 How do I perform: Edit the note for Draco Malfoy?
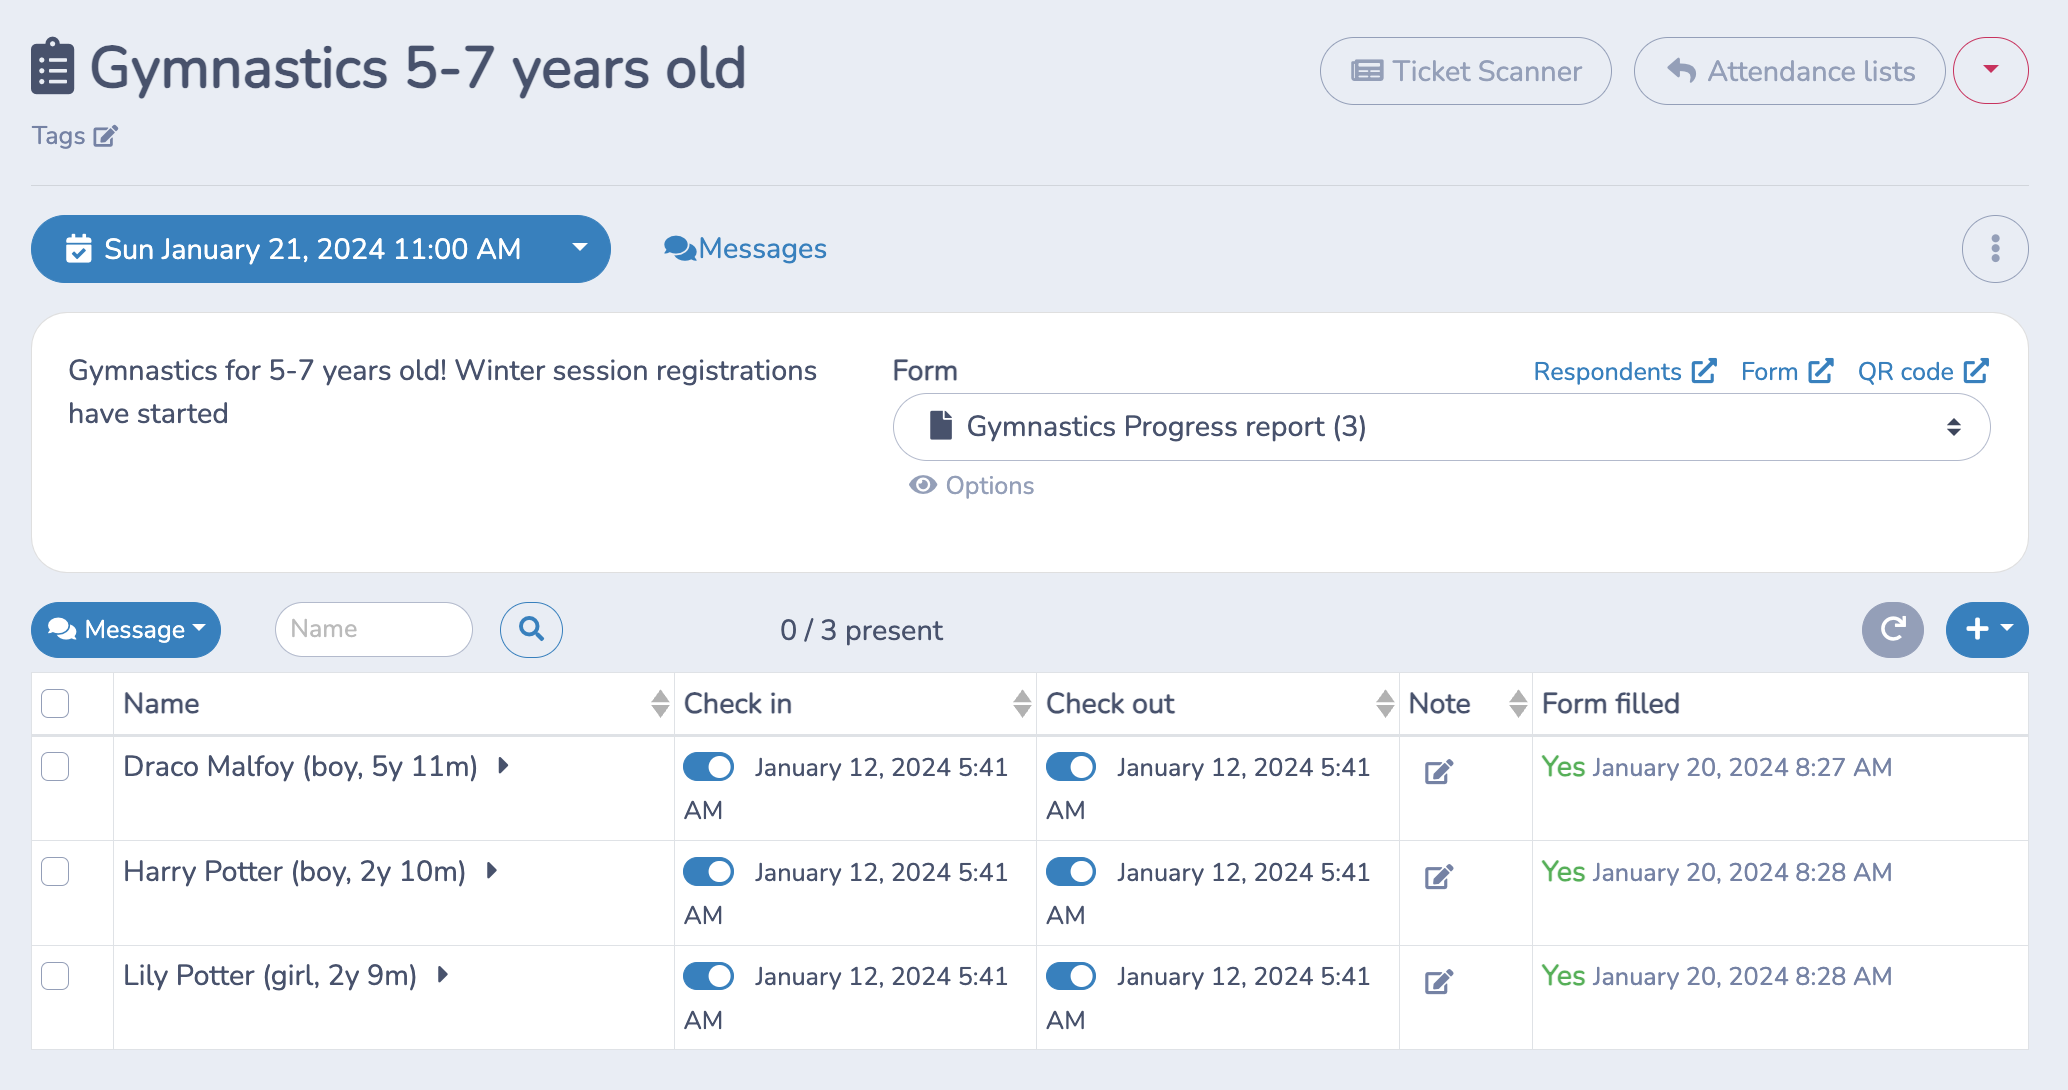coord(1439,771)
